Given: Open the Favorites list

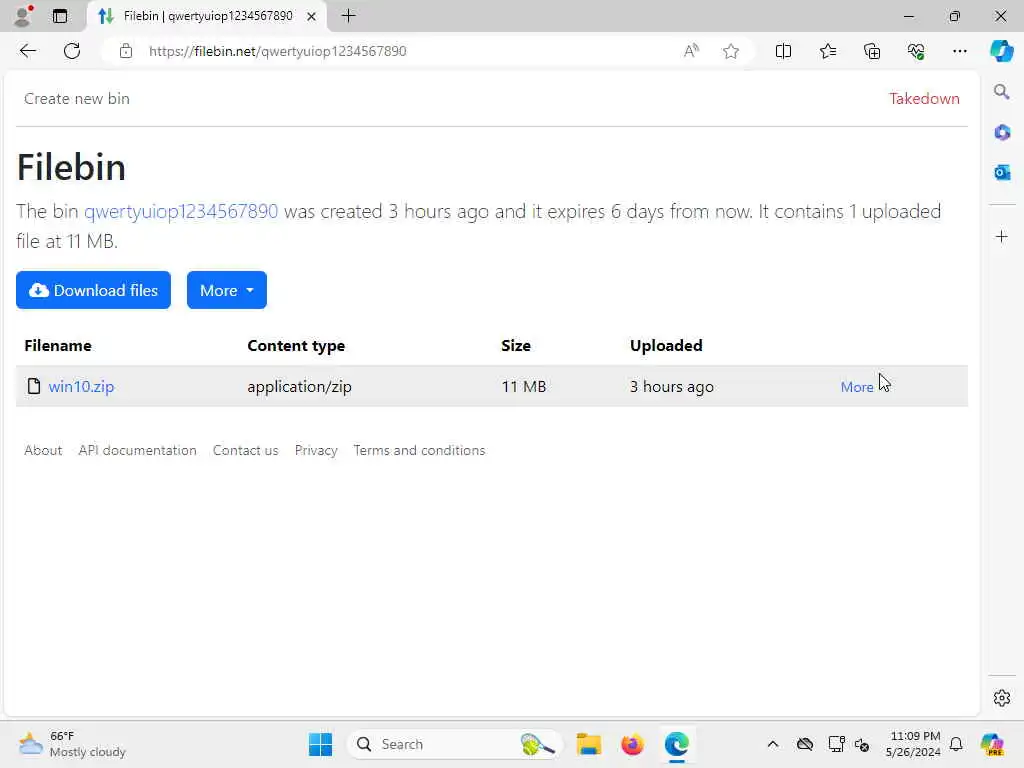Looking at the screenshot, I should click(827, 51).
